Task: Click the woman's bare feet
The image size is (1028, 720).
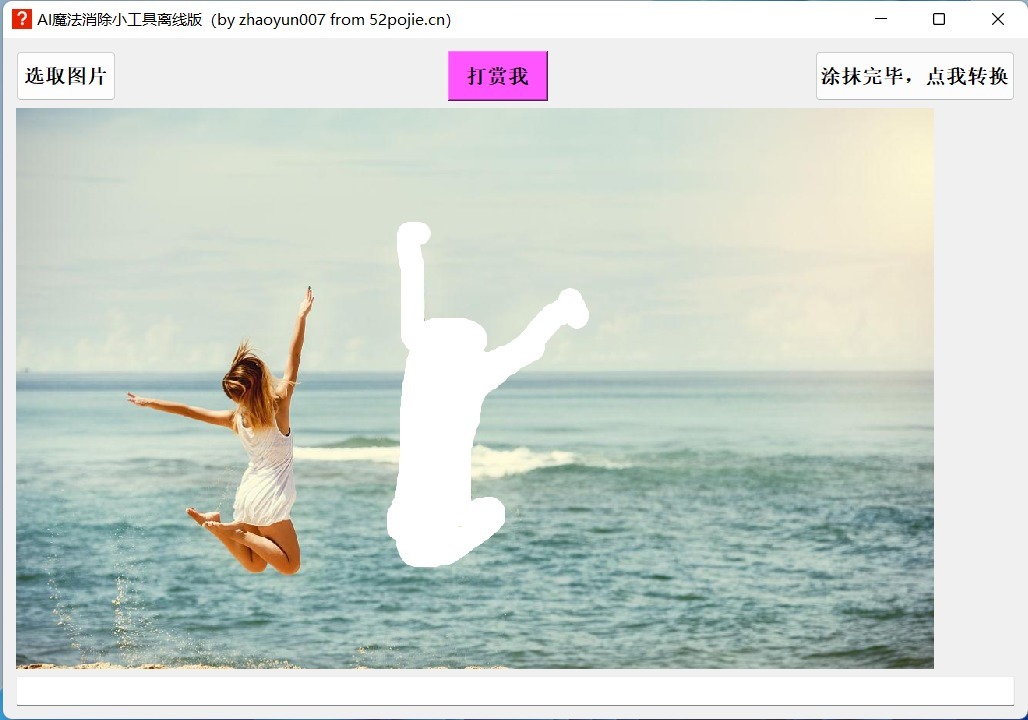Action: click(x=208, y=519)
